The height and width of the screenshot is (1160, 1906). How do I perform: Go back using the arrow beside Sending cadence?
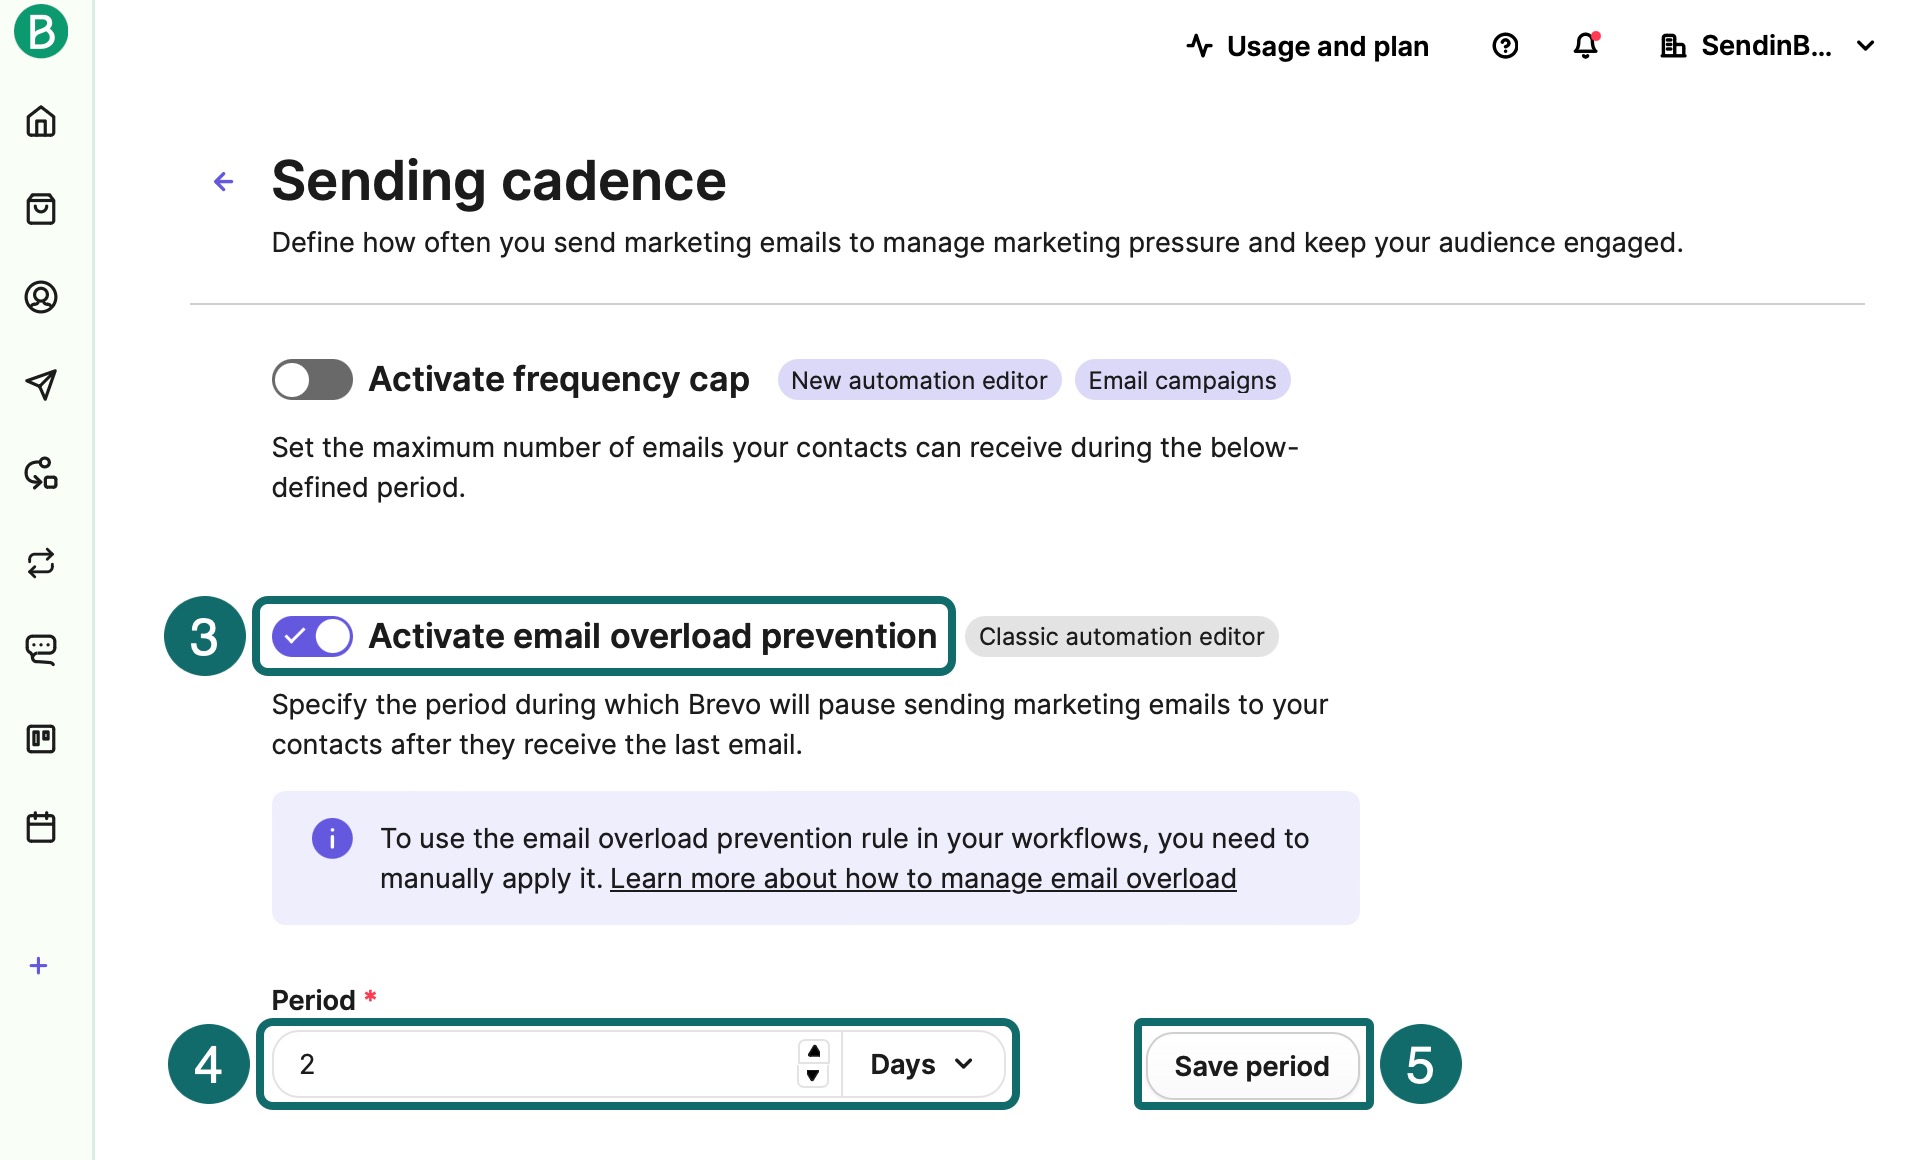pyautogui.click(x=221, y=181)
